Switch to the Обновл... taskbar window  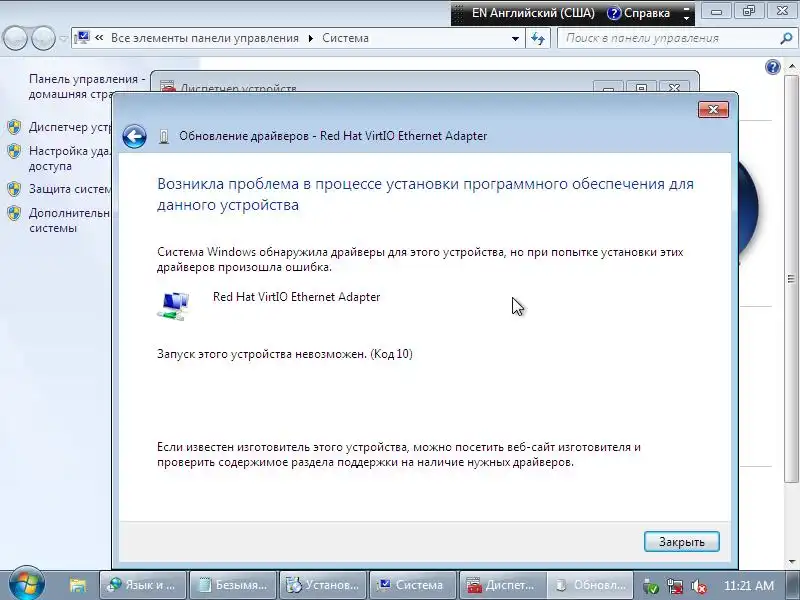(x=591, y=585)
